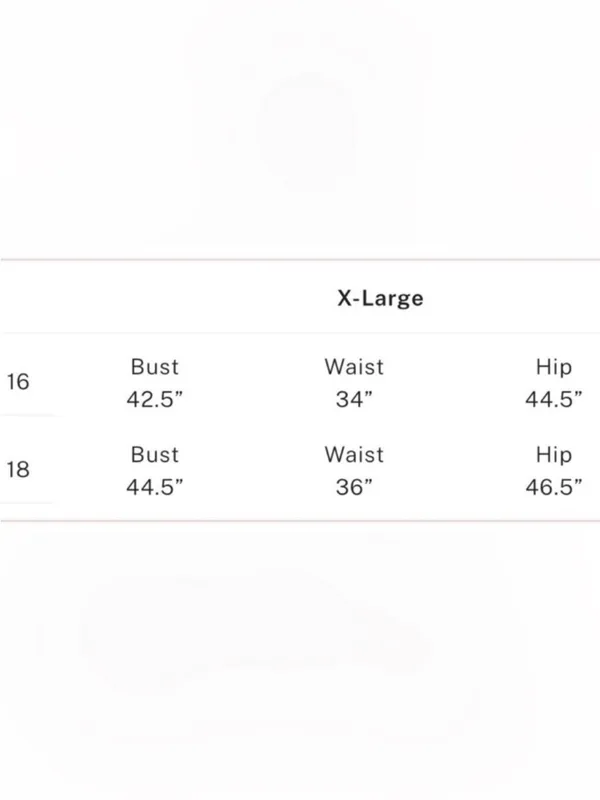
Task: Select the Bust label in size 18 row
Action: 155,455
